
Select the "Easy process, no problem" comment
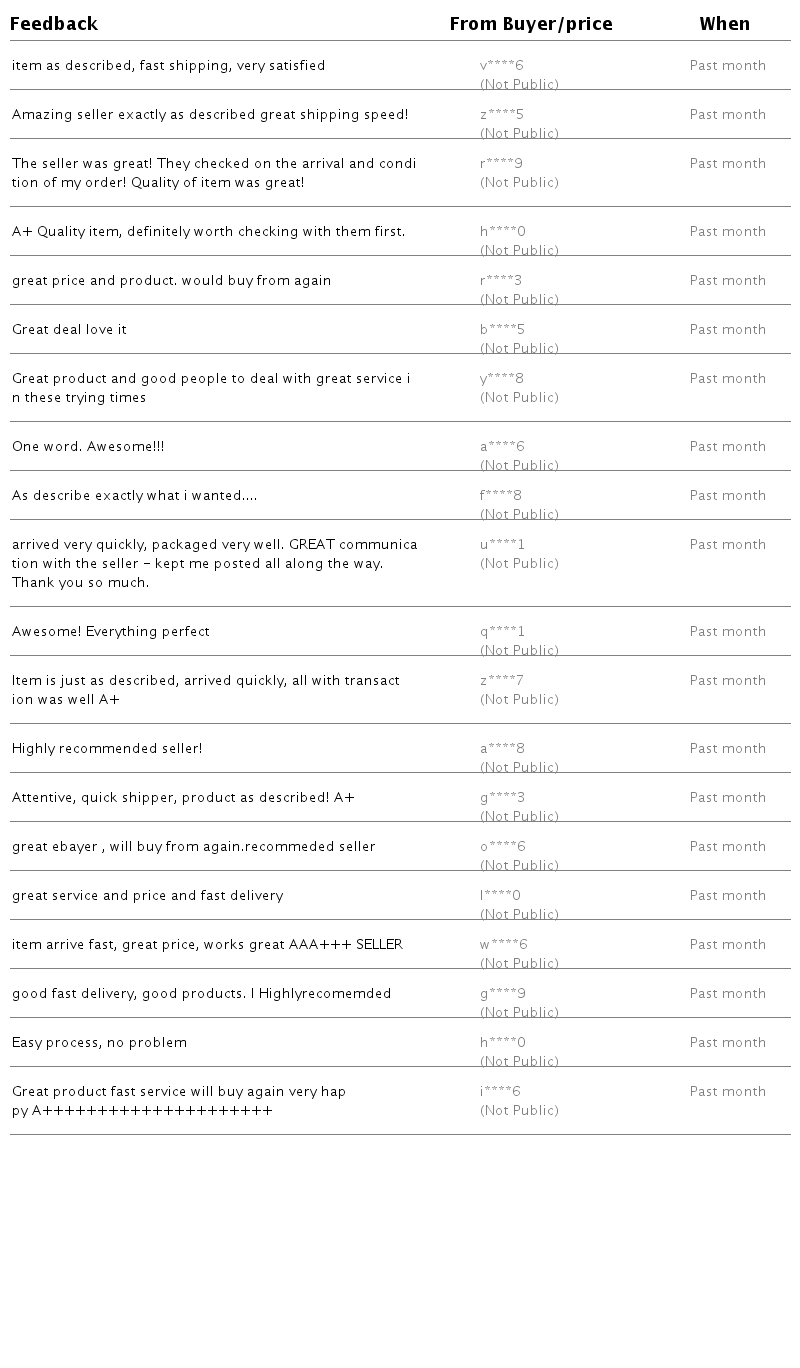[x=99, y=1043]
